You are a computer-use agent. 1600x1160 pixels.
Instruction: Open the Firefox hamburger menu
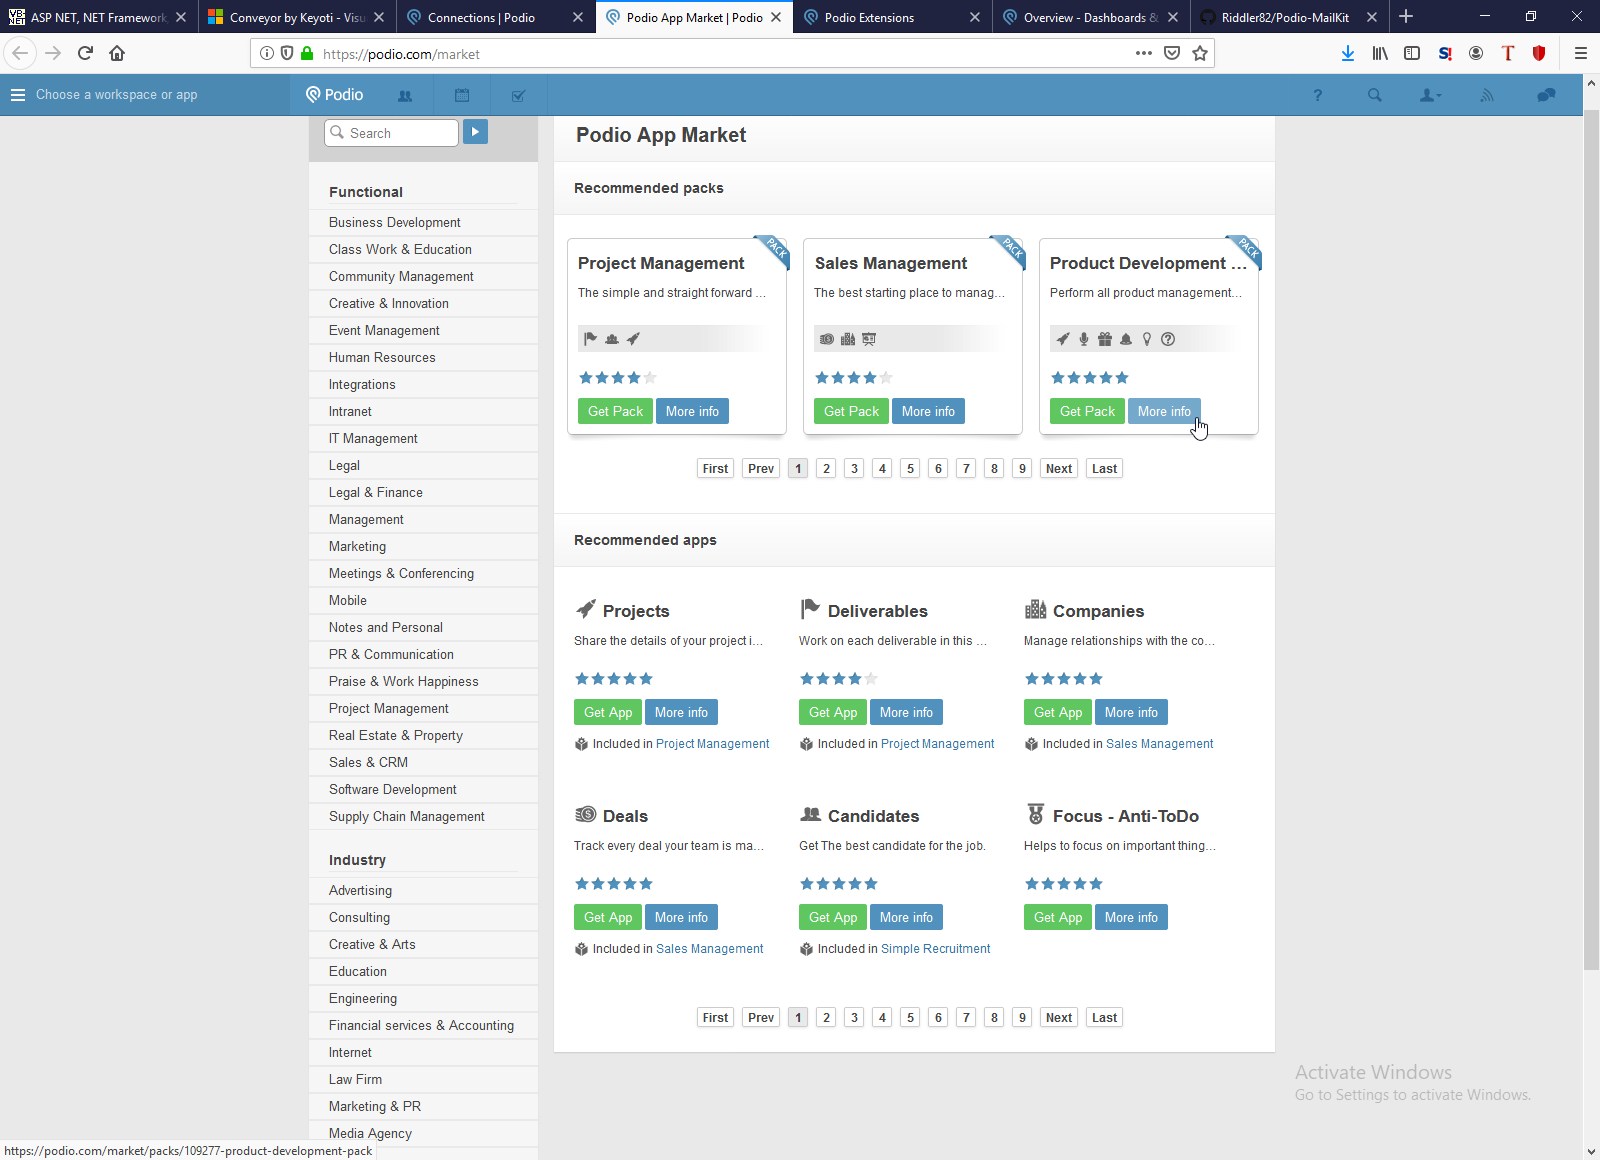[1581, 53]
